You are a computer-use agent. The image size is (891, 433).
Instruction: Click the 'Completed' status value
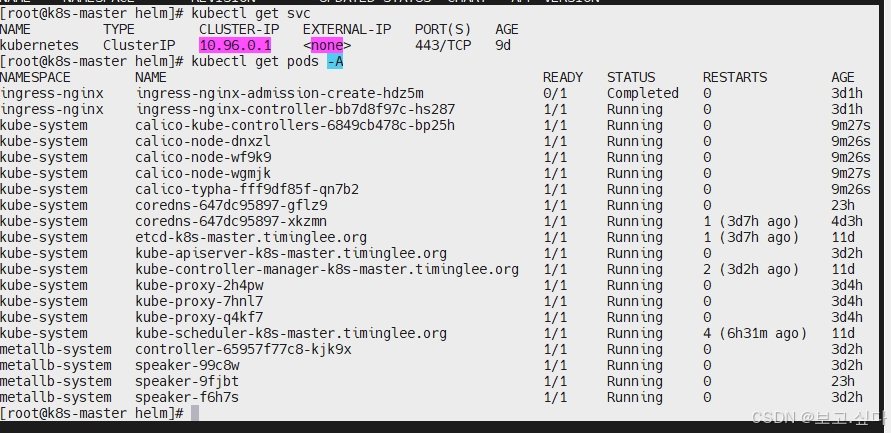click(x=643, y=93)
